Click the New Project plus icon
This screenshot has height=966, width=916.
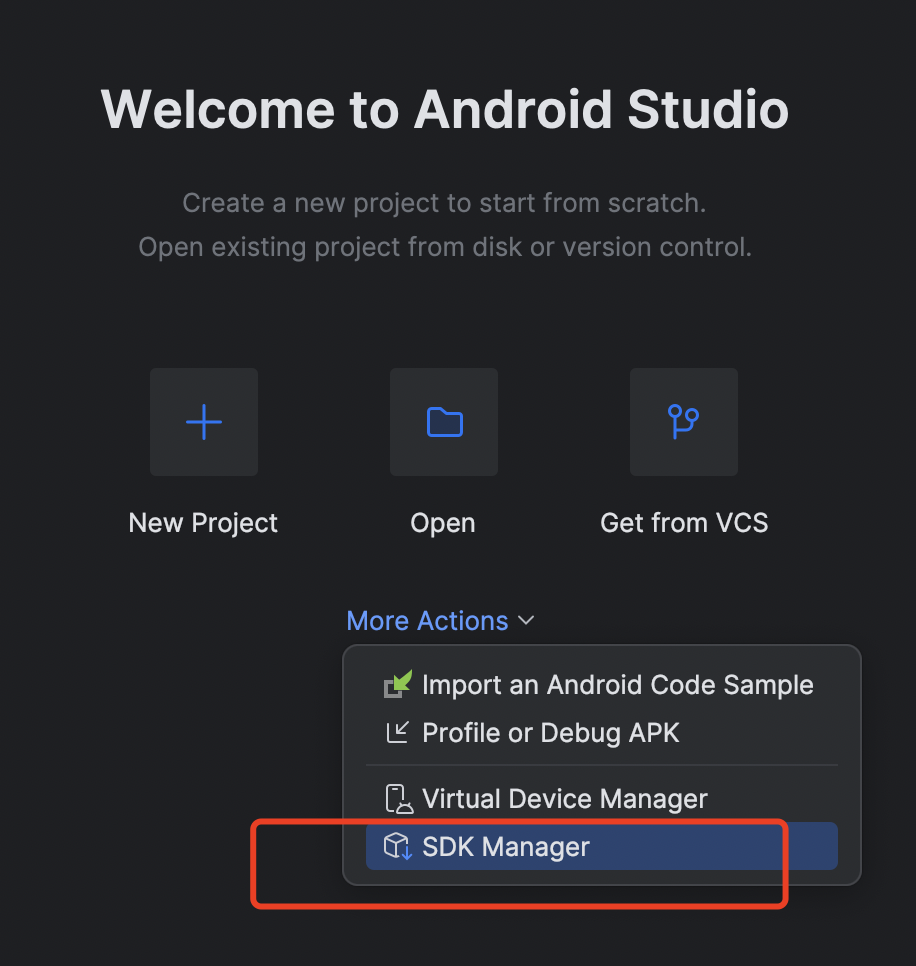pos(204,422)
